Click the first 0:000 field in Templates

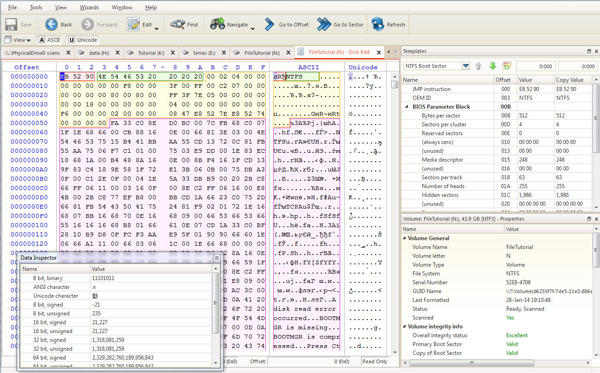tap(535, 66)
